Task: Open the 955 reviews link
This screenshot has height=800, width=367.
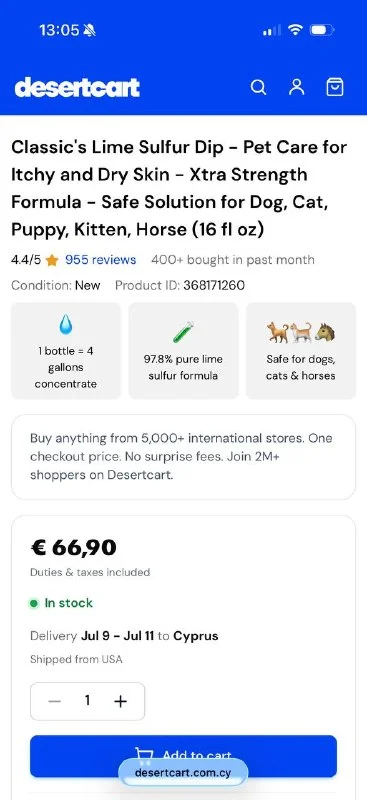Action: pos(101,260)
